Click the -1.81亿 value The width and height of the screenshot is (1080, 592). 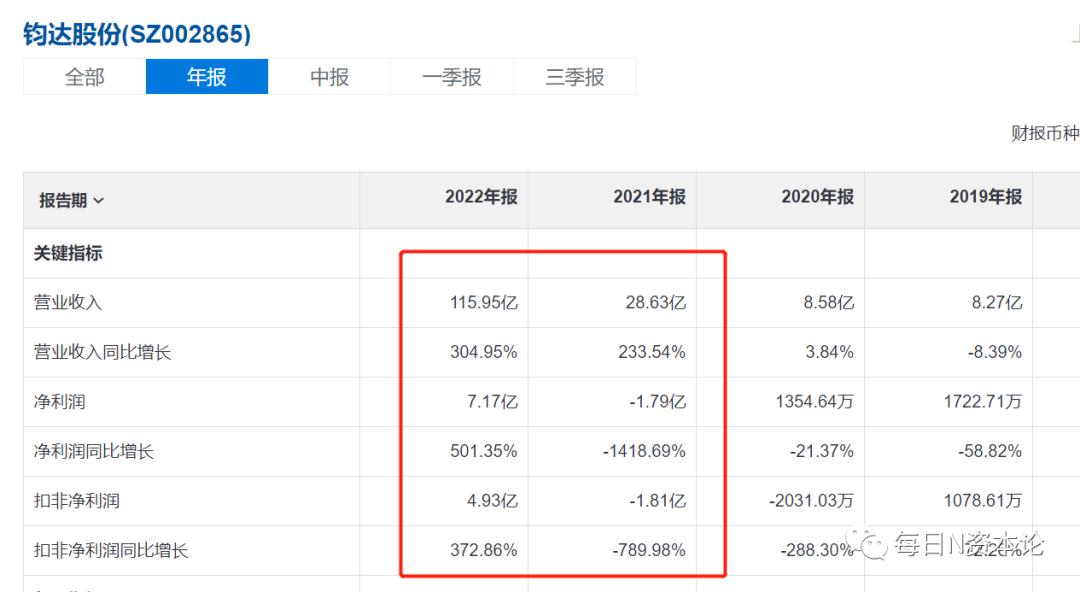click(x=657, y=501)
